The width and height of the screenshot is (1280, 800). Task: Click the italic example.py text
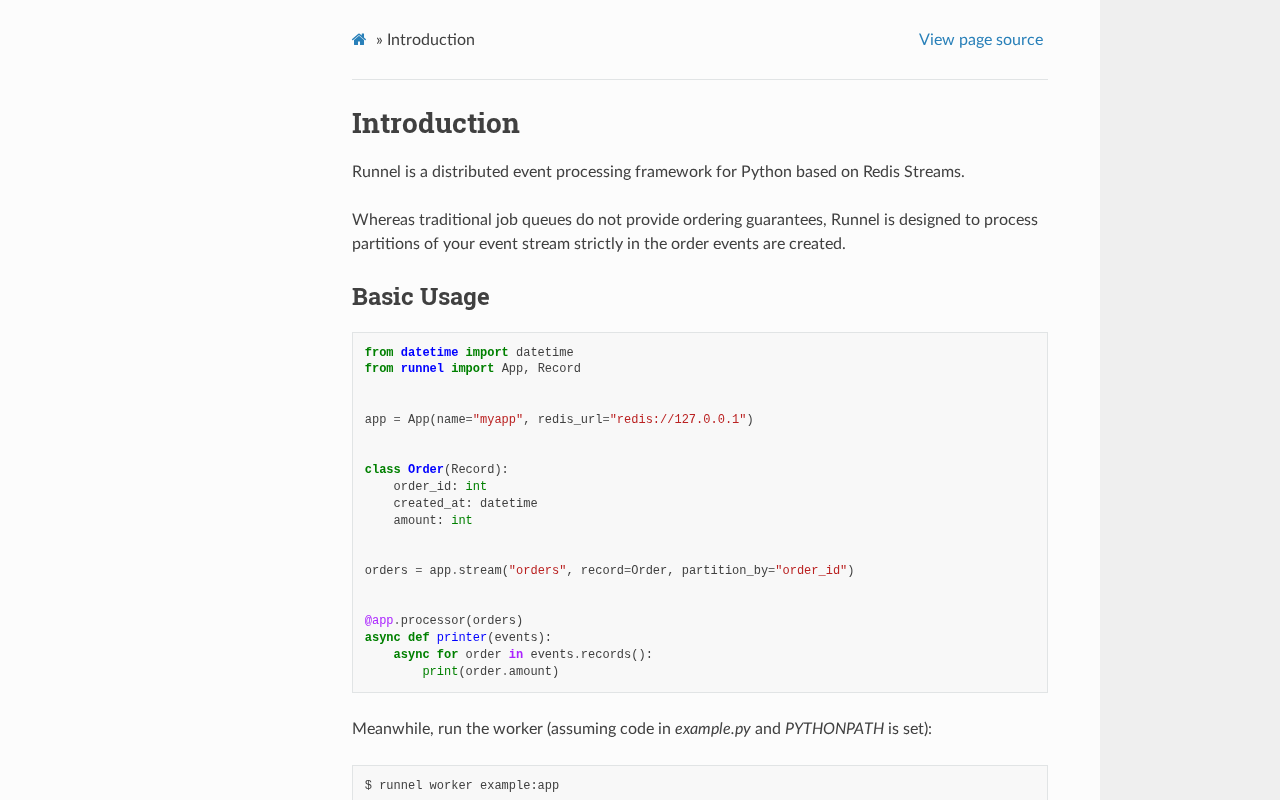pos(712,729)
